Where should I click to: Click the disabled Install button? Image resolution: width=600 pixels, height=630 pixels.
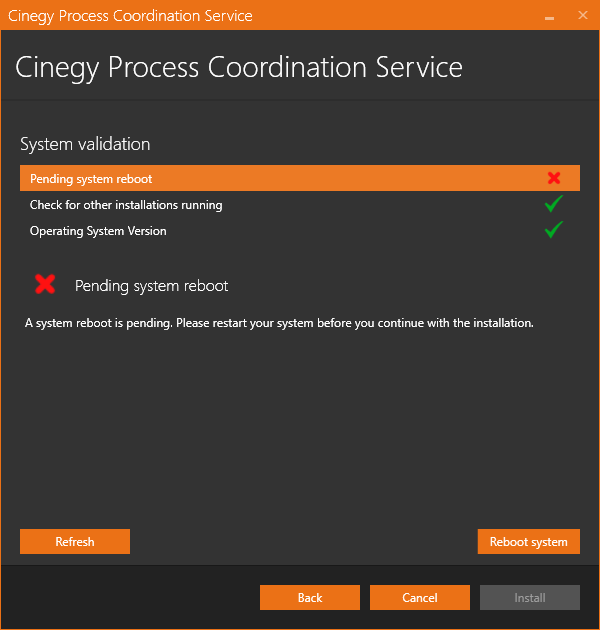tap(530, 597)
